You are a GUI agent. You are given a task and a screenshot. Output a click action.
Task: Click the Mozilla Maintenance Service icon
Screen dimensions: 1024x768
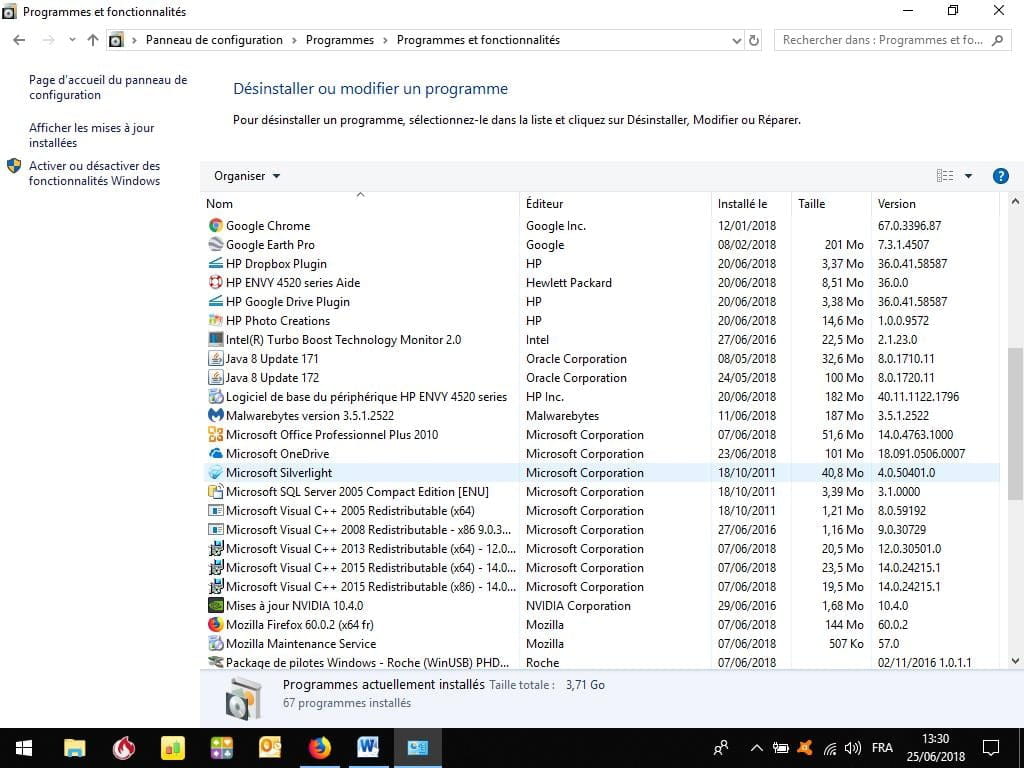[x=216, y=643]
